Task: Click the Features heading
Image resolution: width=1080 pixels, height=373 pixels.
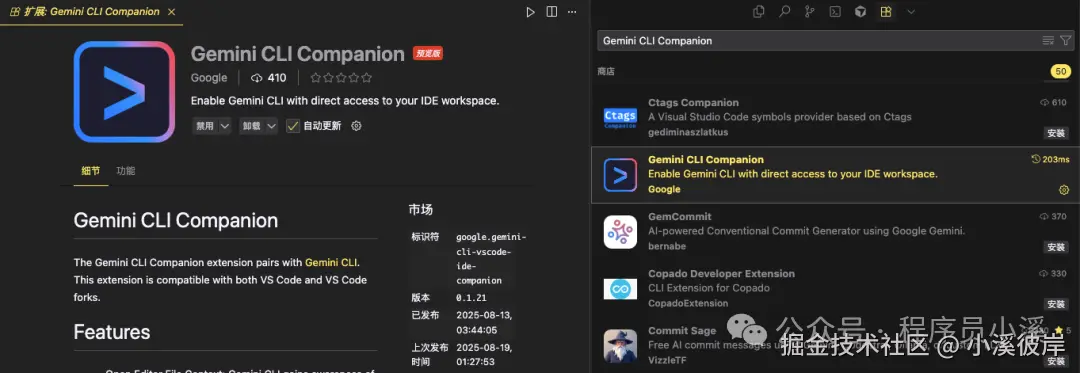Action: 112,332
